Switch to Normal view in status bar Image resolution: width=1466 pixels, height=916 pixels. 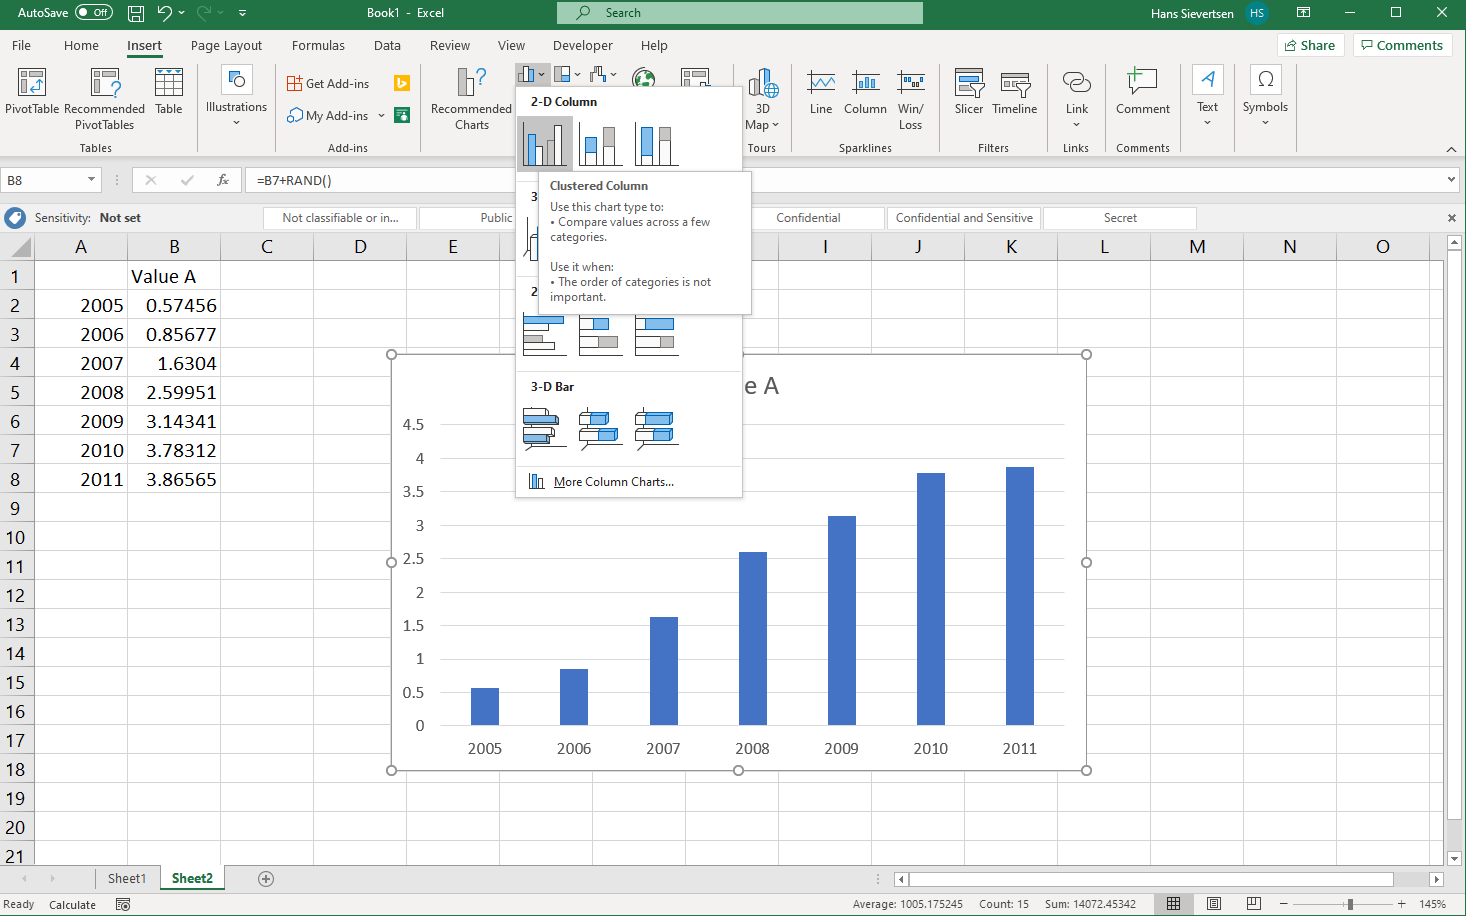coord(1173,904)
